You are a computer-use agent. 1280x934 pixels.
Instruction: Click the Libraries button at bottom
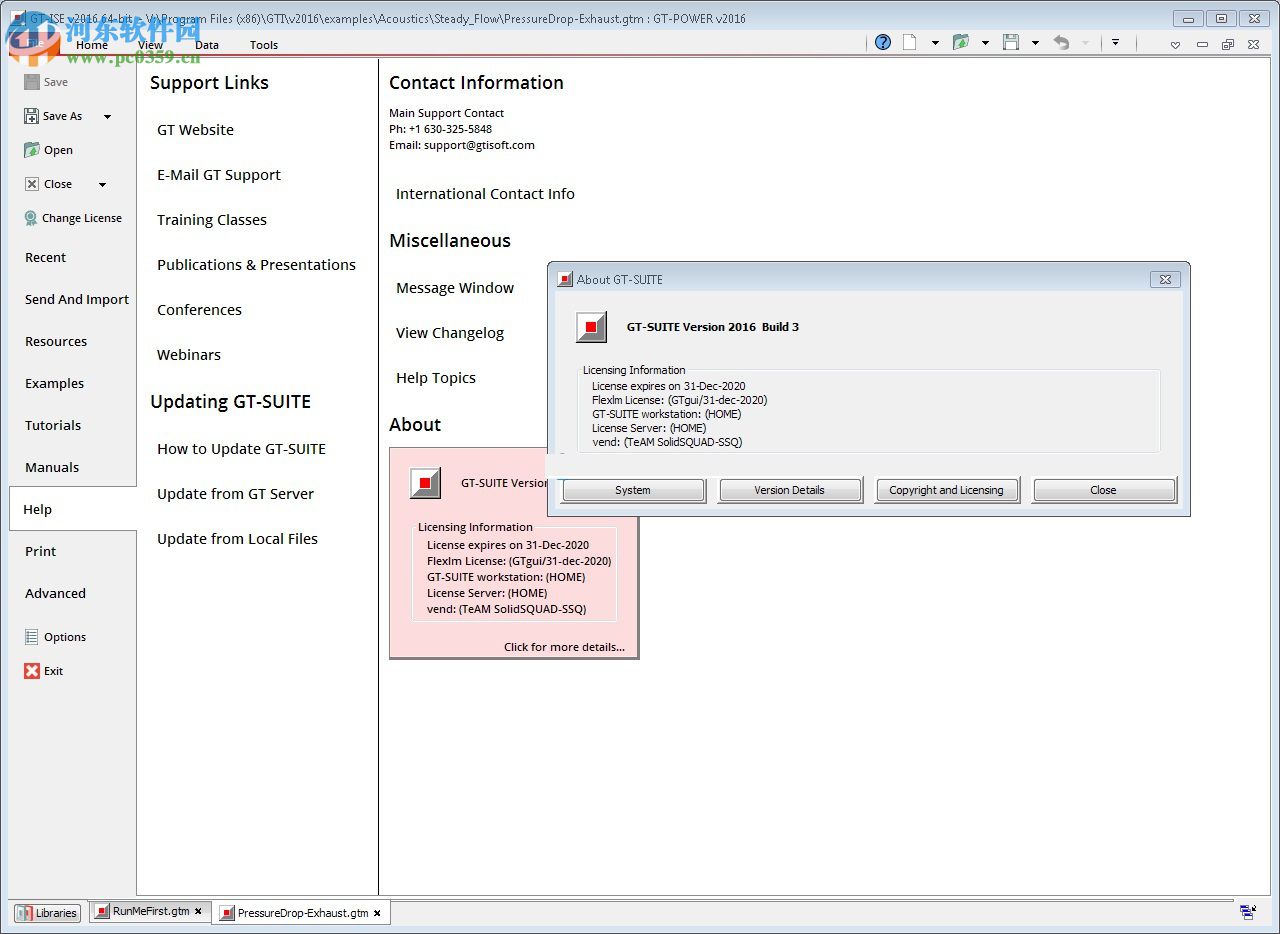(47, 912)
